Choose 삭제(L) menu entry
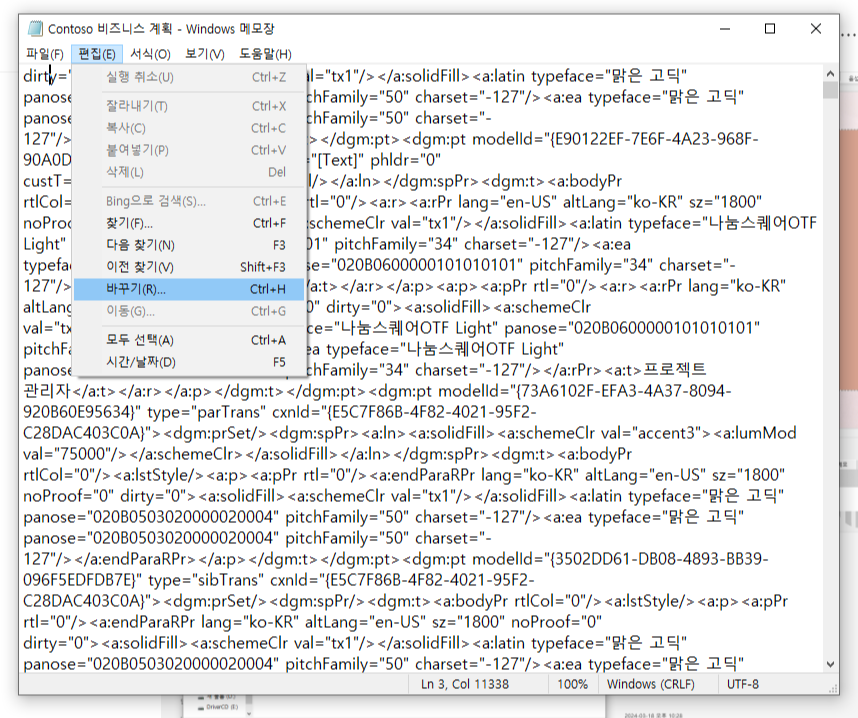 tap(189, 172)
